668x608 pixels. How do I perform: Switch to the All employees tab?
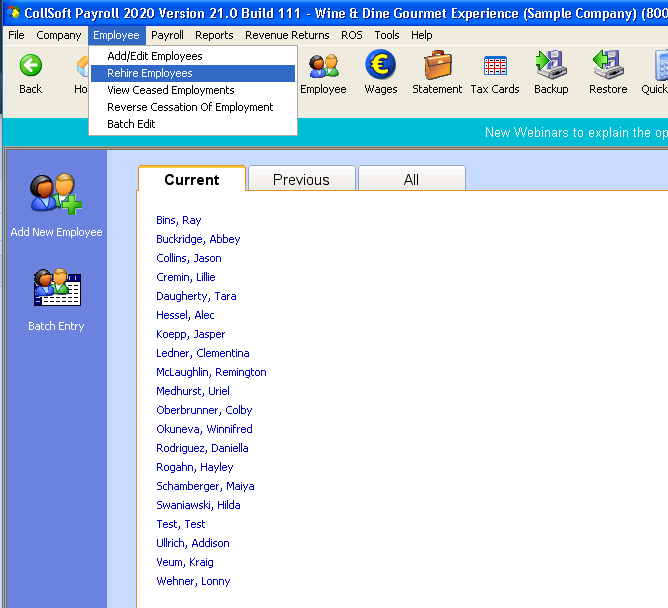coord(411,180)
